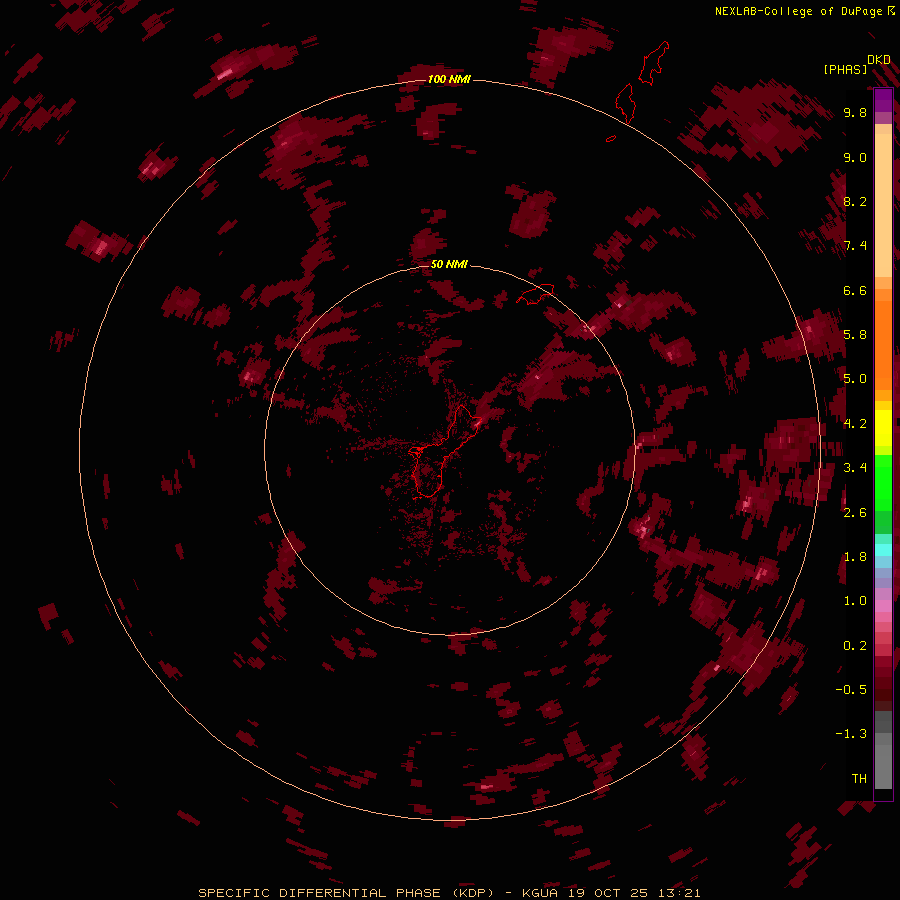The width and height of the screenshot is (900, 900).
Task: Click the 0.2 legend value
Action: [x=855, y=646]
